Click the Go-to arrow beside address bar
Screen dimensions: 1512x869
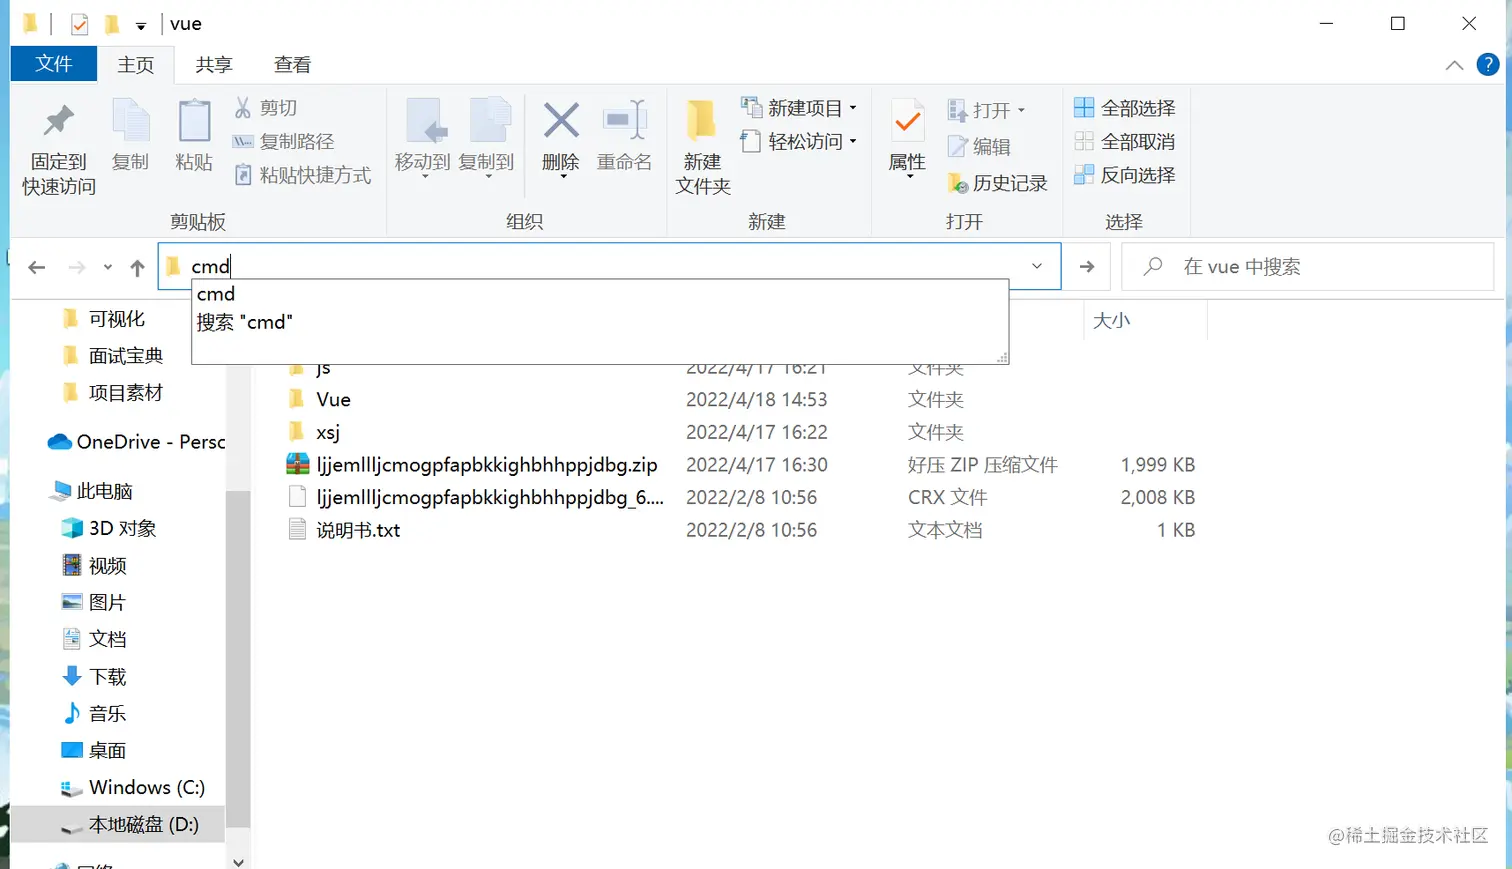1087,267
